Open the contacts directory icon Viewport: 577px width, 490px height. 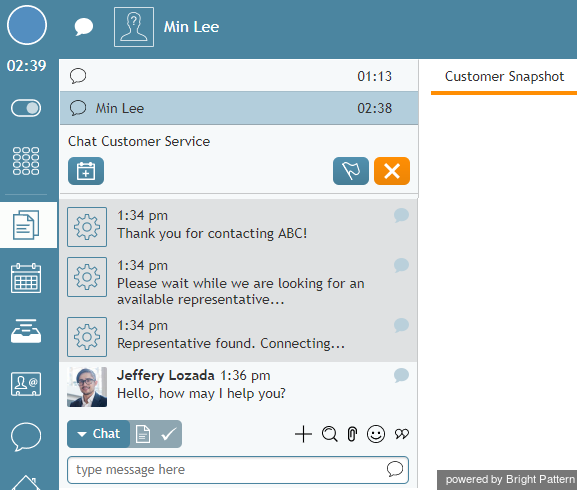pos(26,384)
